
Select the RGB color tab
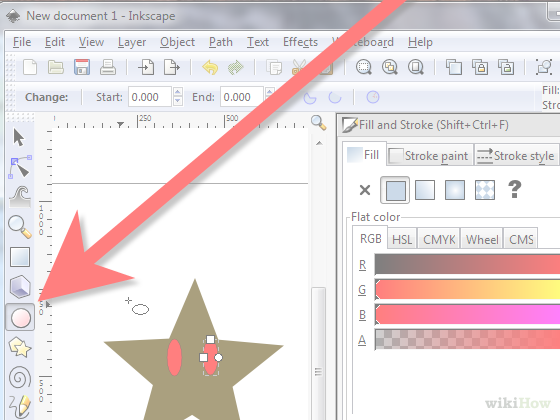(x=370, y=238)
